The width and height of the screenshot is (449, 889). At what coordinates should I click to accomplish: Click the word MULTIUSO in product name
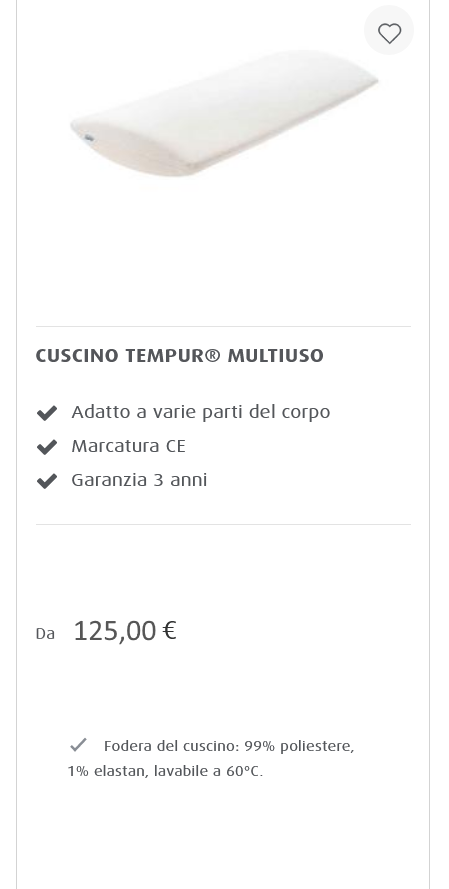pos(276,355)
